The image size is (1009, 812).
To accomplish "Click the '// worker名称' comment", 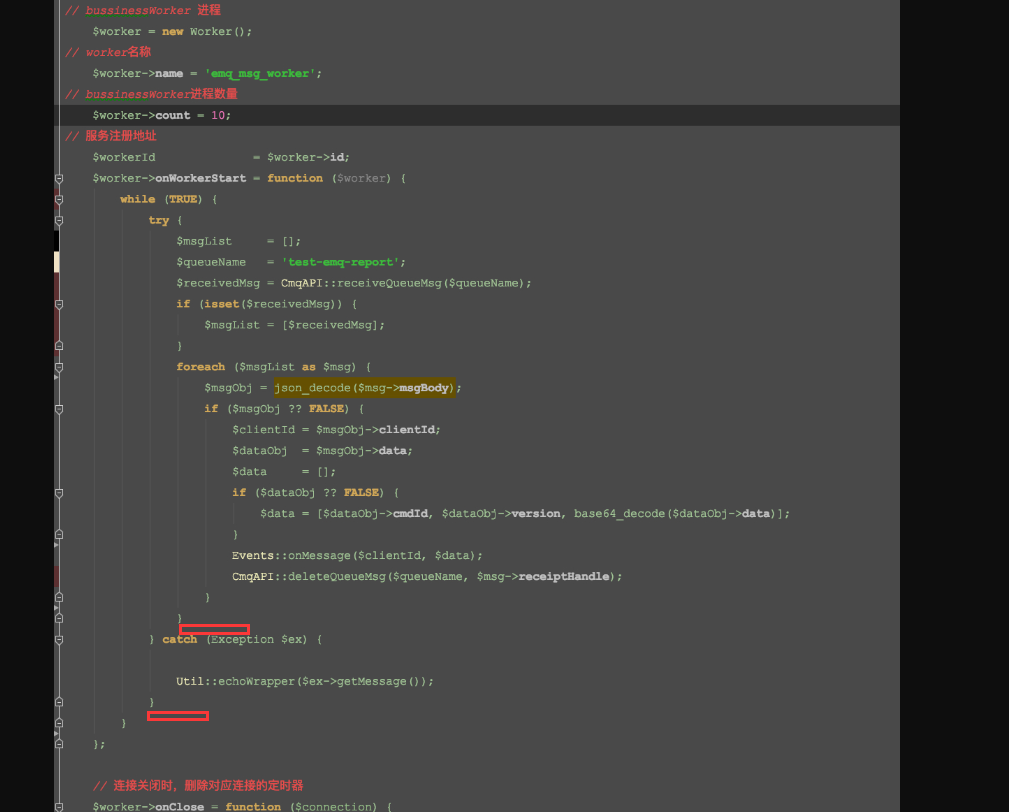I will [108, 52].
